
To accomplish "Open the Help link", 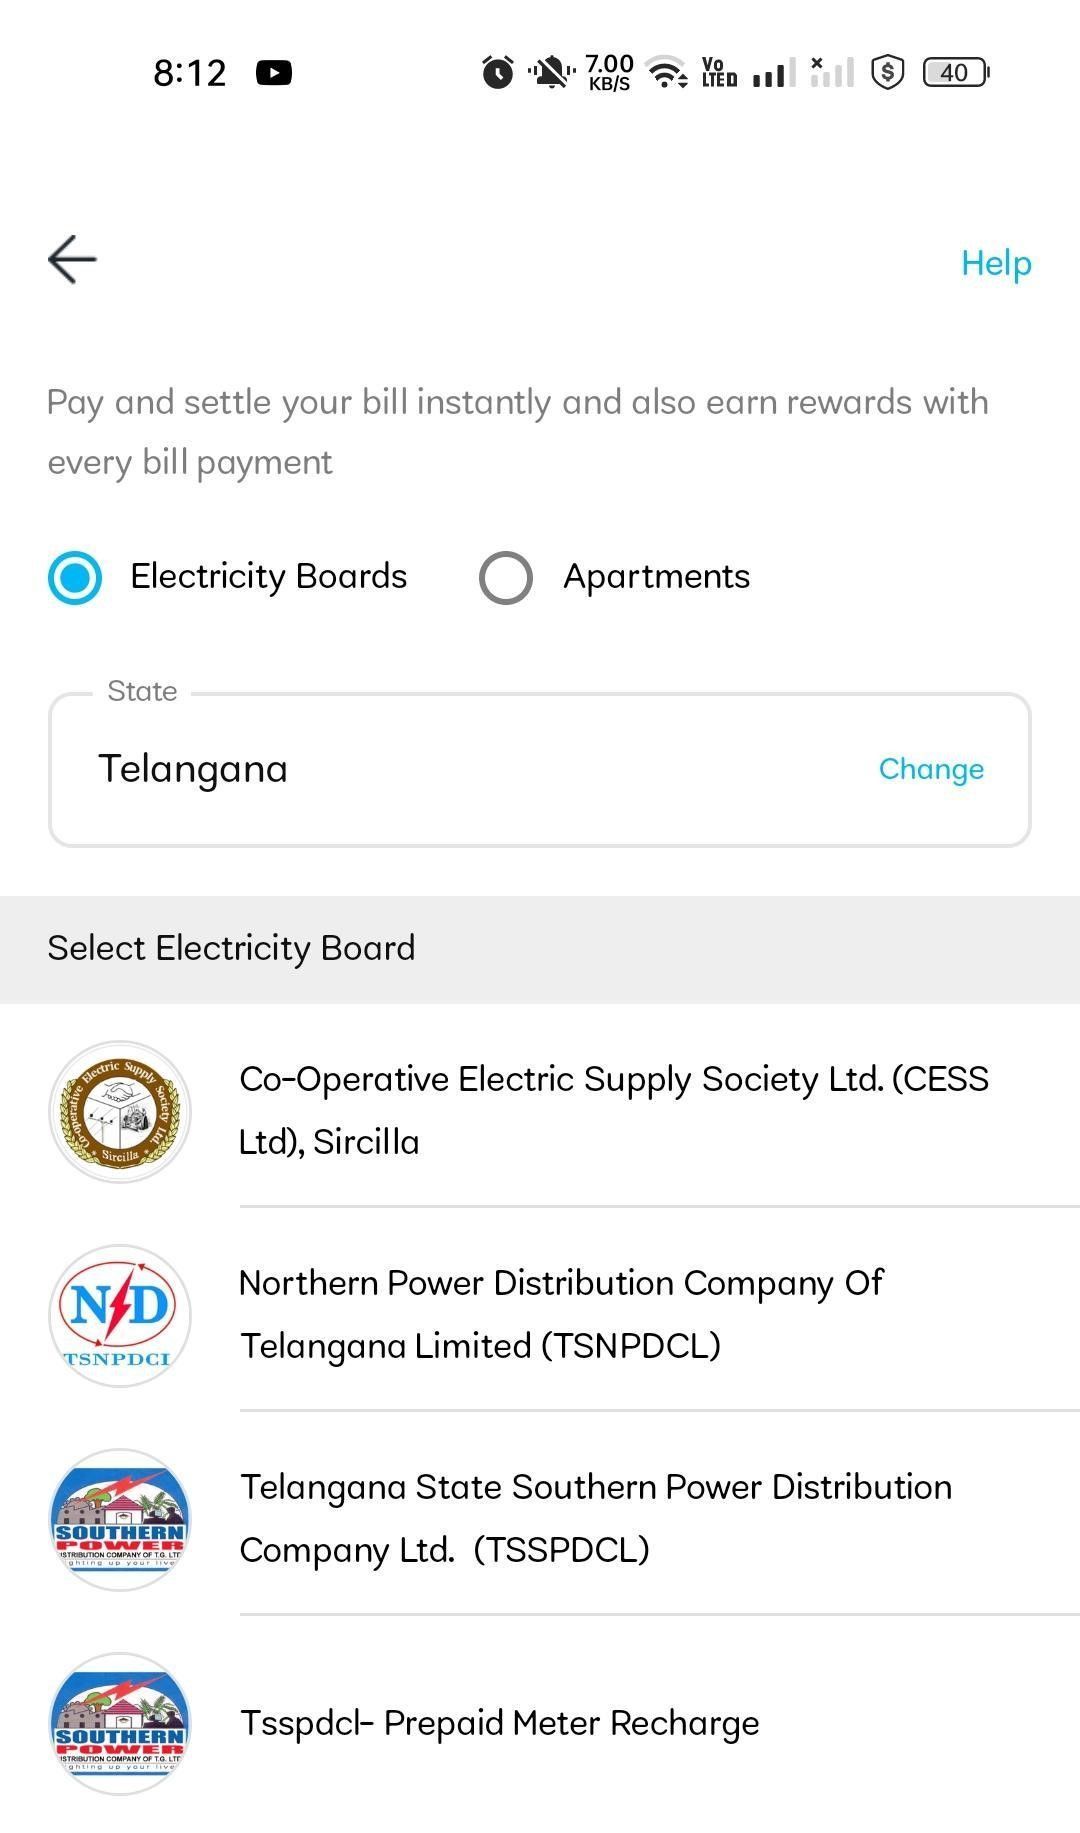I will coord(995,263).
